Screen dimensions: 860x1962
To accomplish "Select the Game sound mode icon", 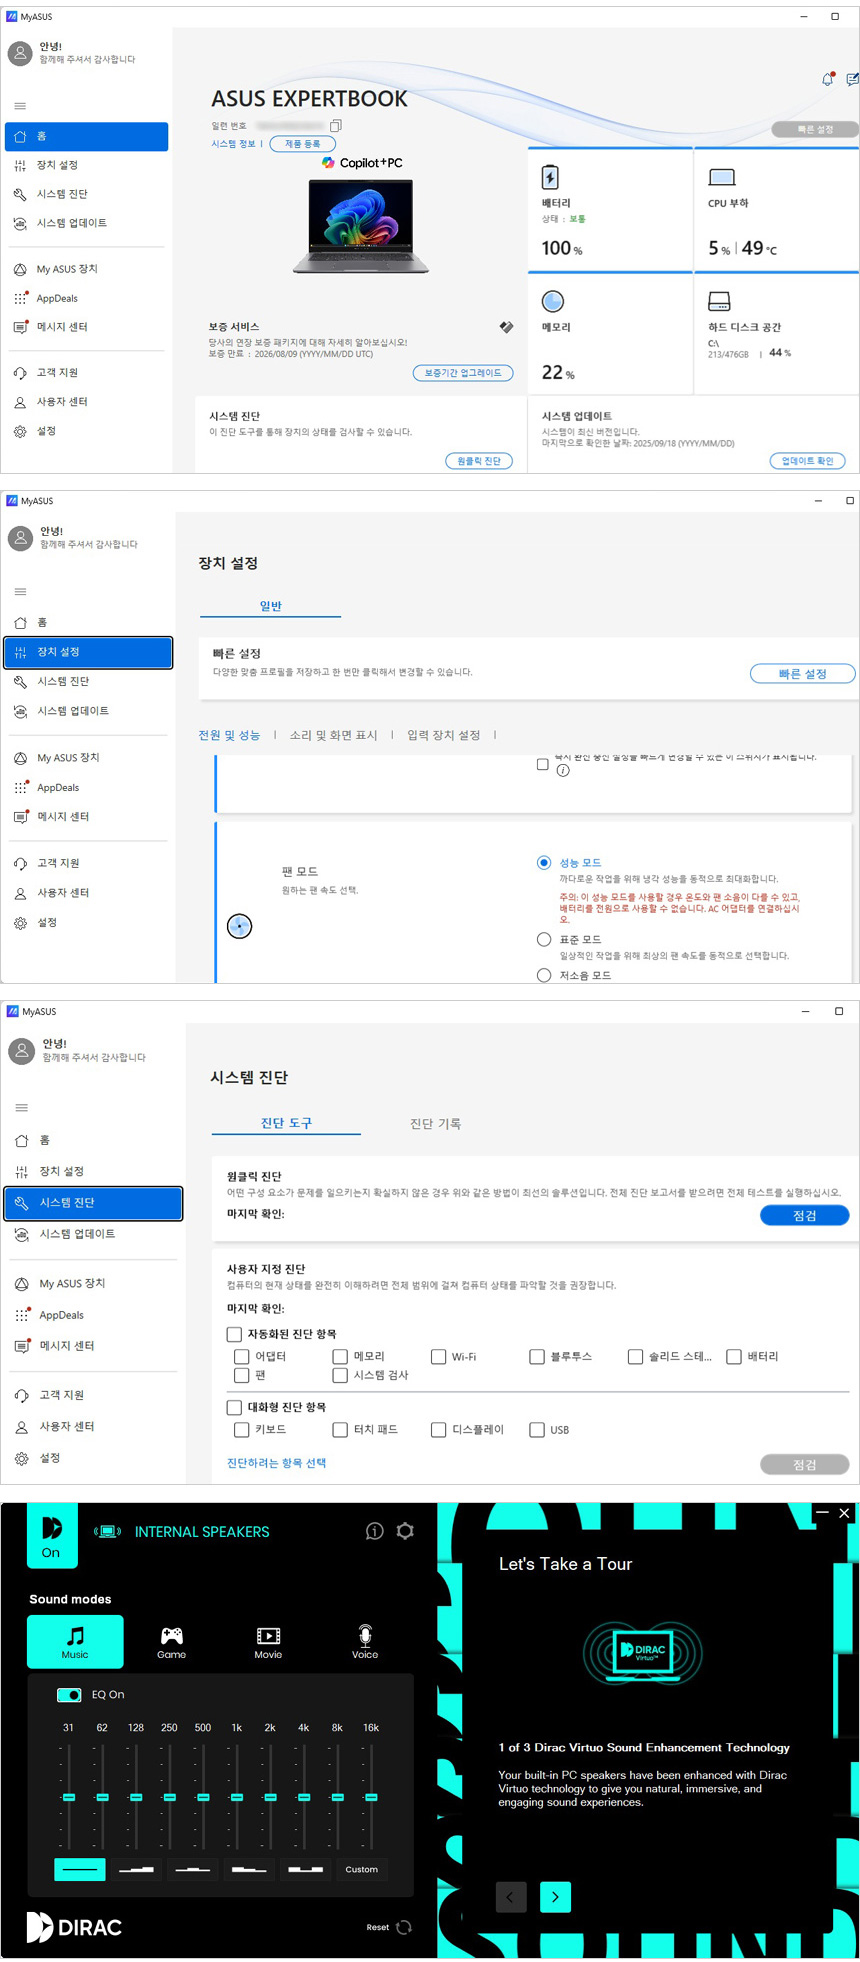I will click(x=172, y=1641).
